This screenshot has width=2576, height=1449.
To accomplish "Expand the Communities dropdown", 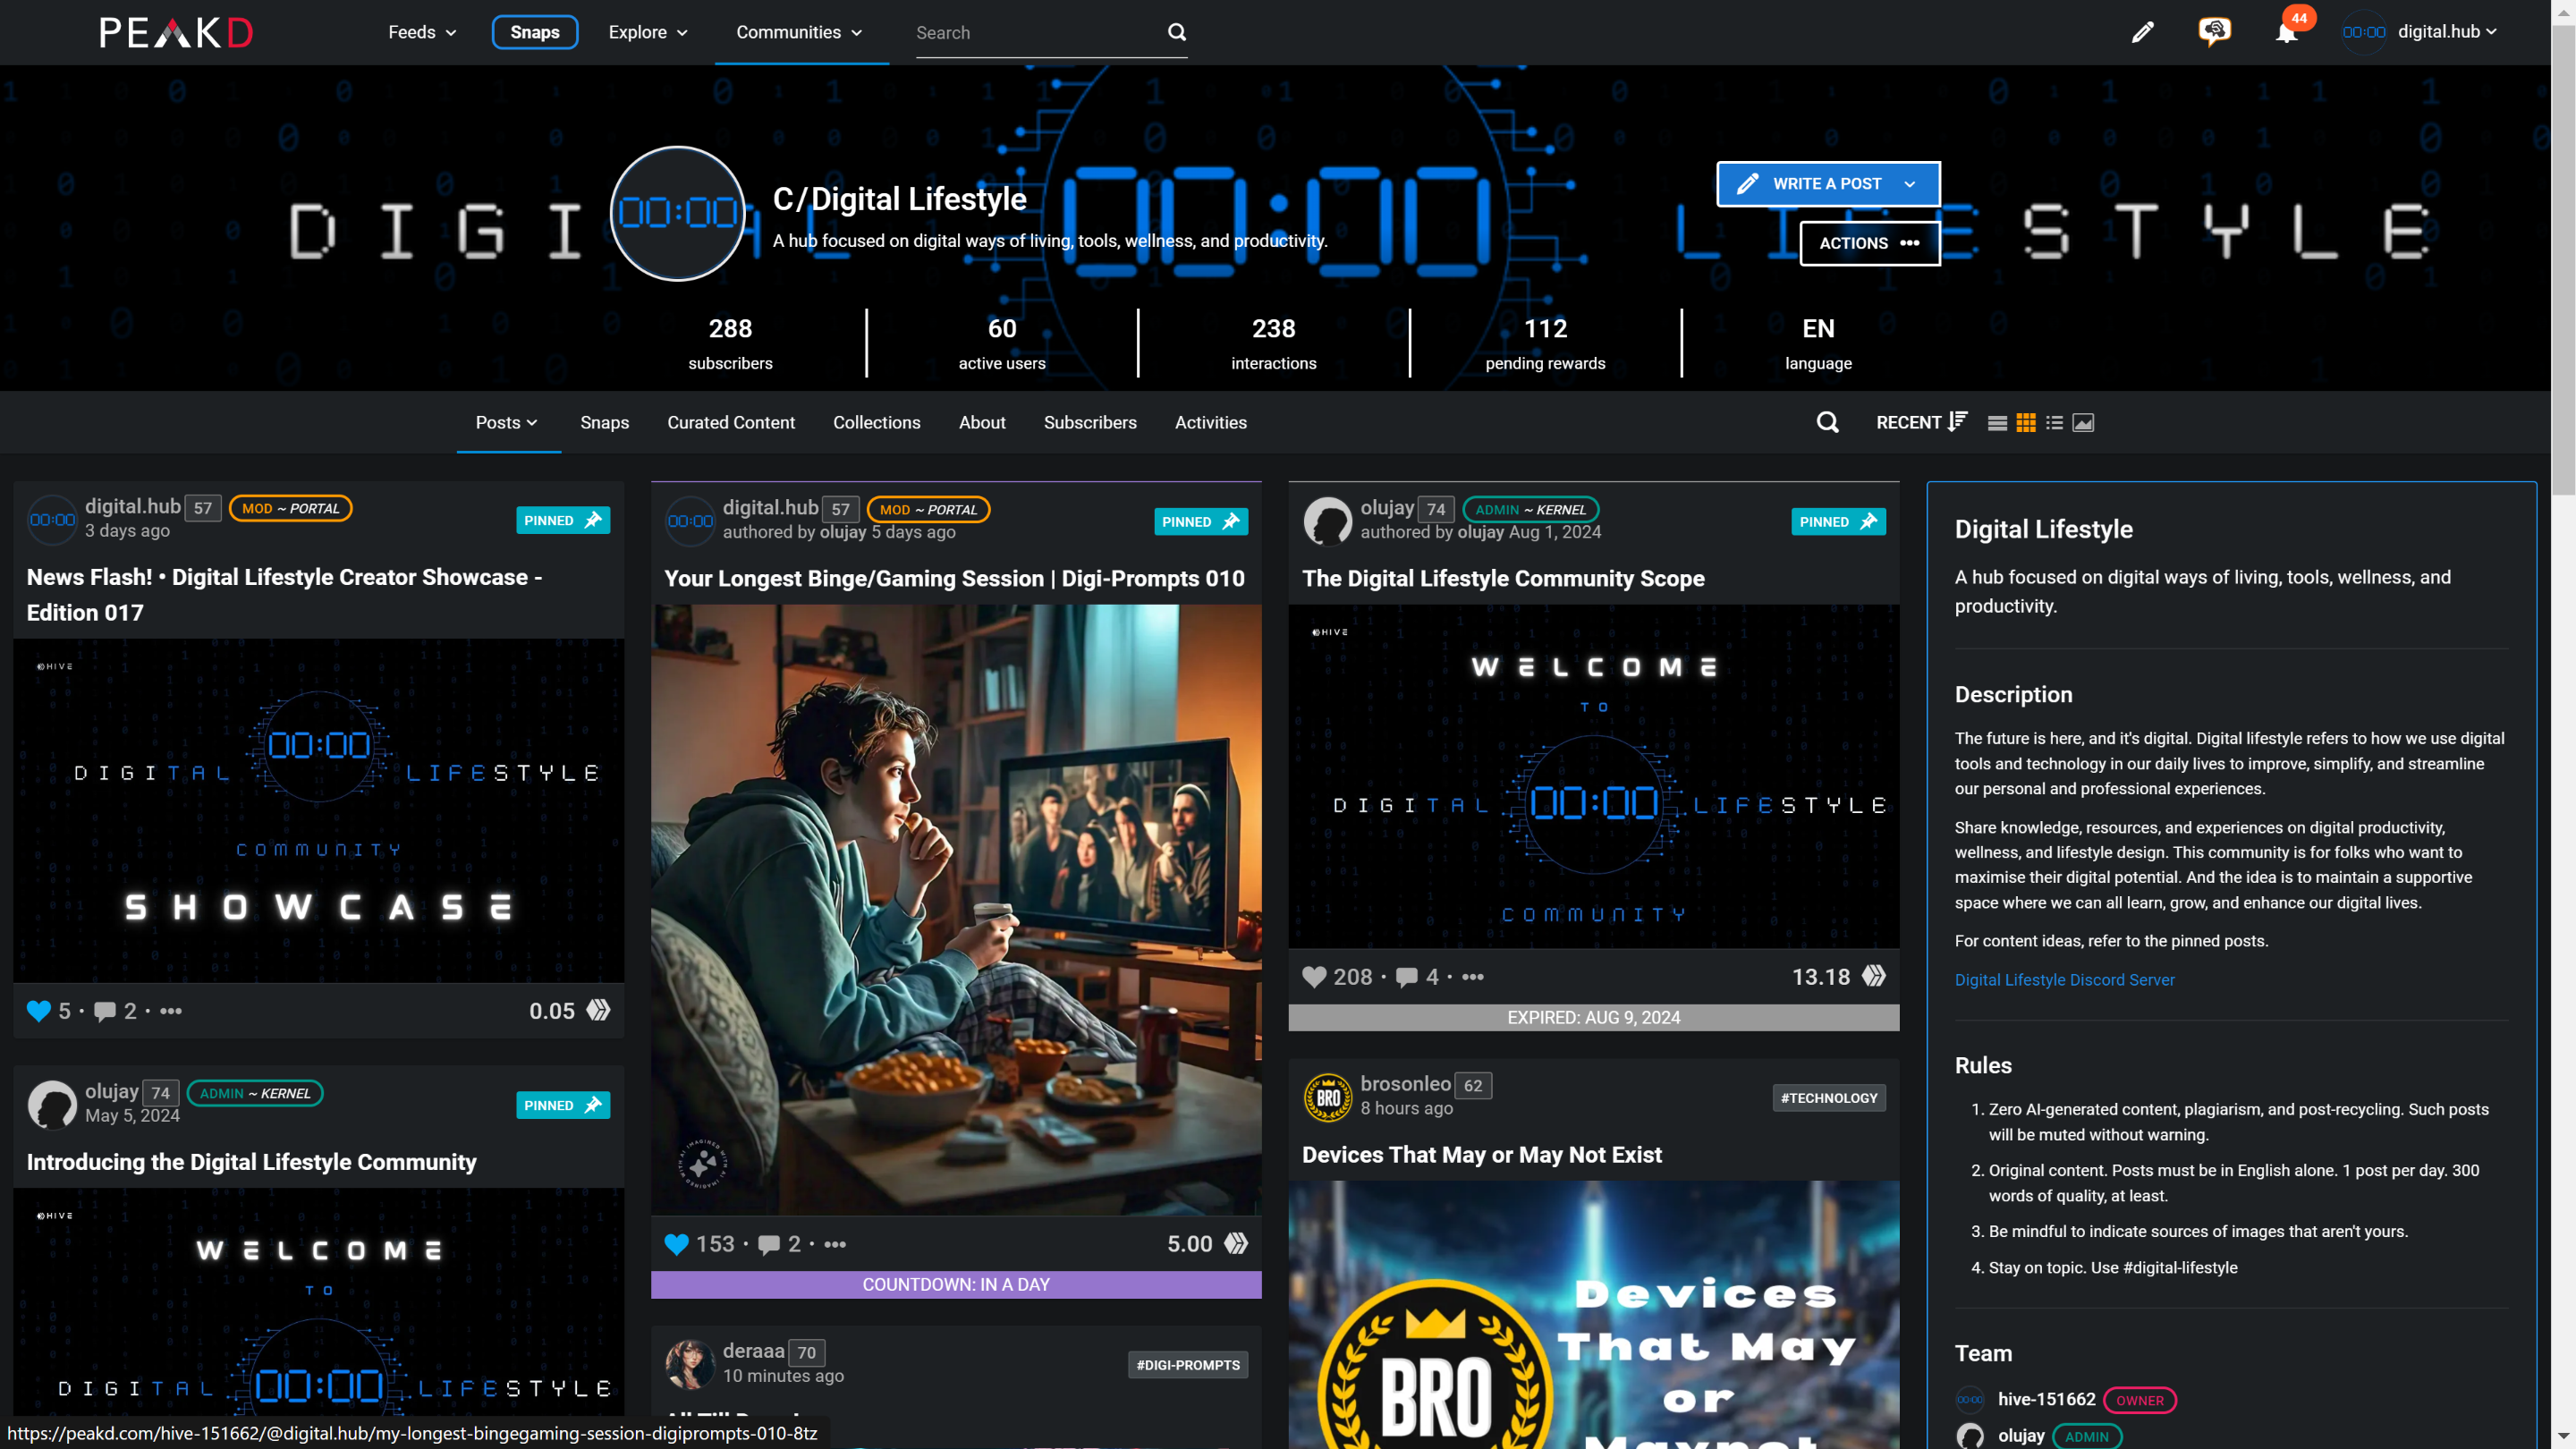I will (x=799, y=32).
